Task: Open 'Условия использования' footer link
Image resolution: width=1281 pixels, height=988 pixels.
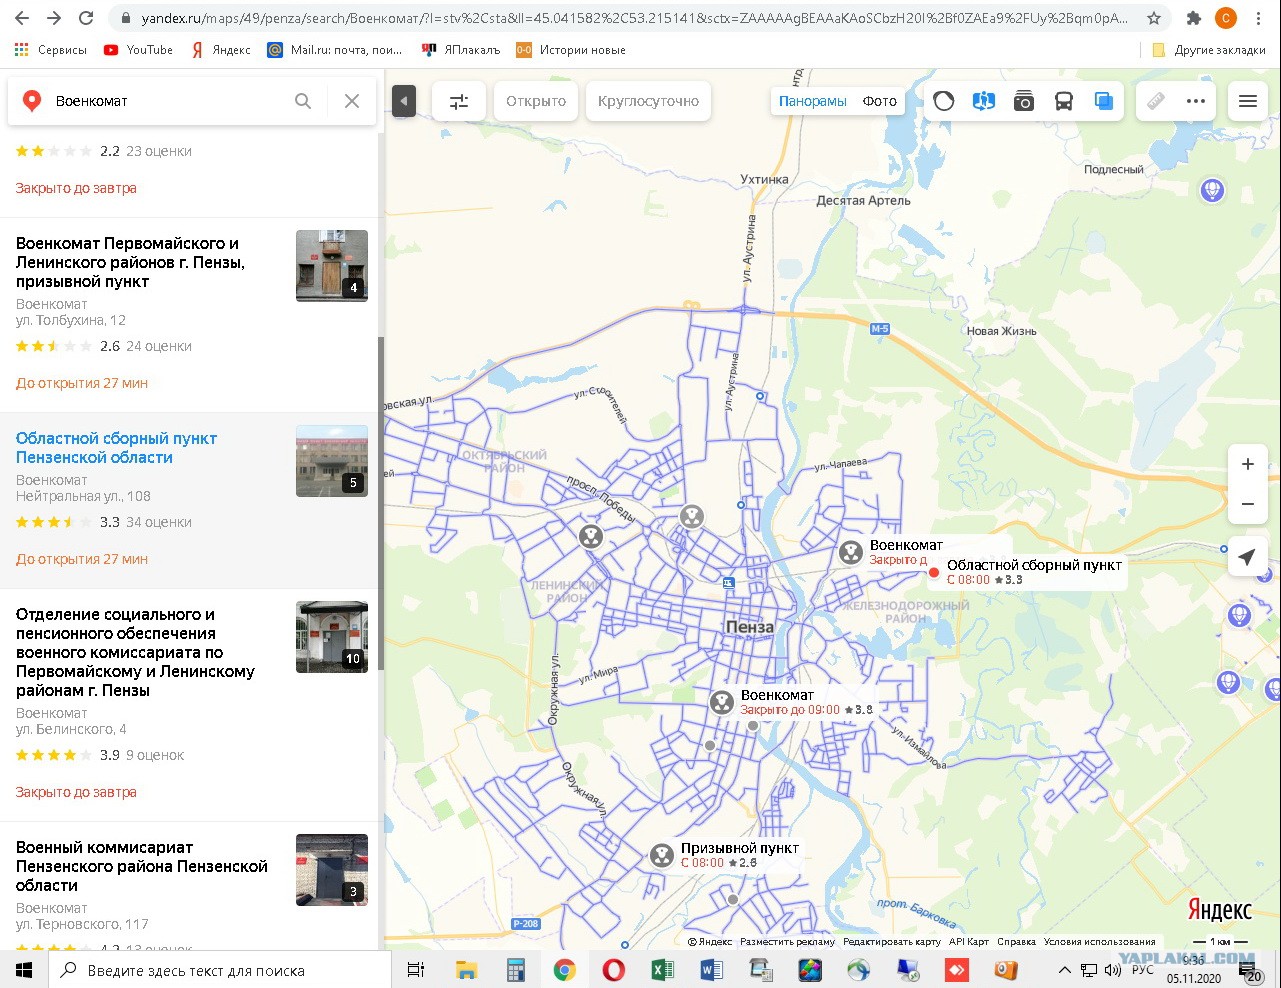Action: coord(1100,942)
